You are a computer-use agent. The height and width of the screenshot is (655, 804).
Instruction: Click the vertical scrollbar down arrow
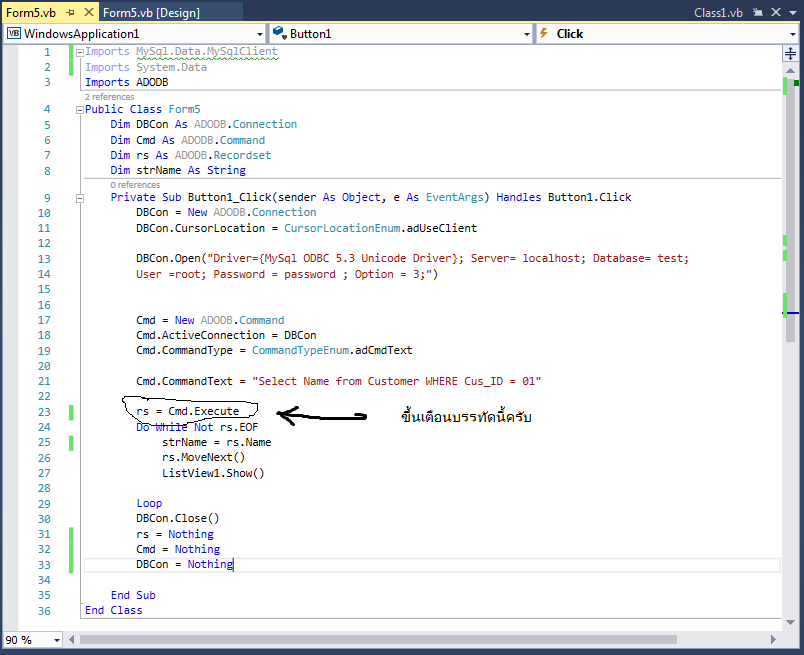coord(790,622)
